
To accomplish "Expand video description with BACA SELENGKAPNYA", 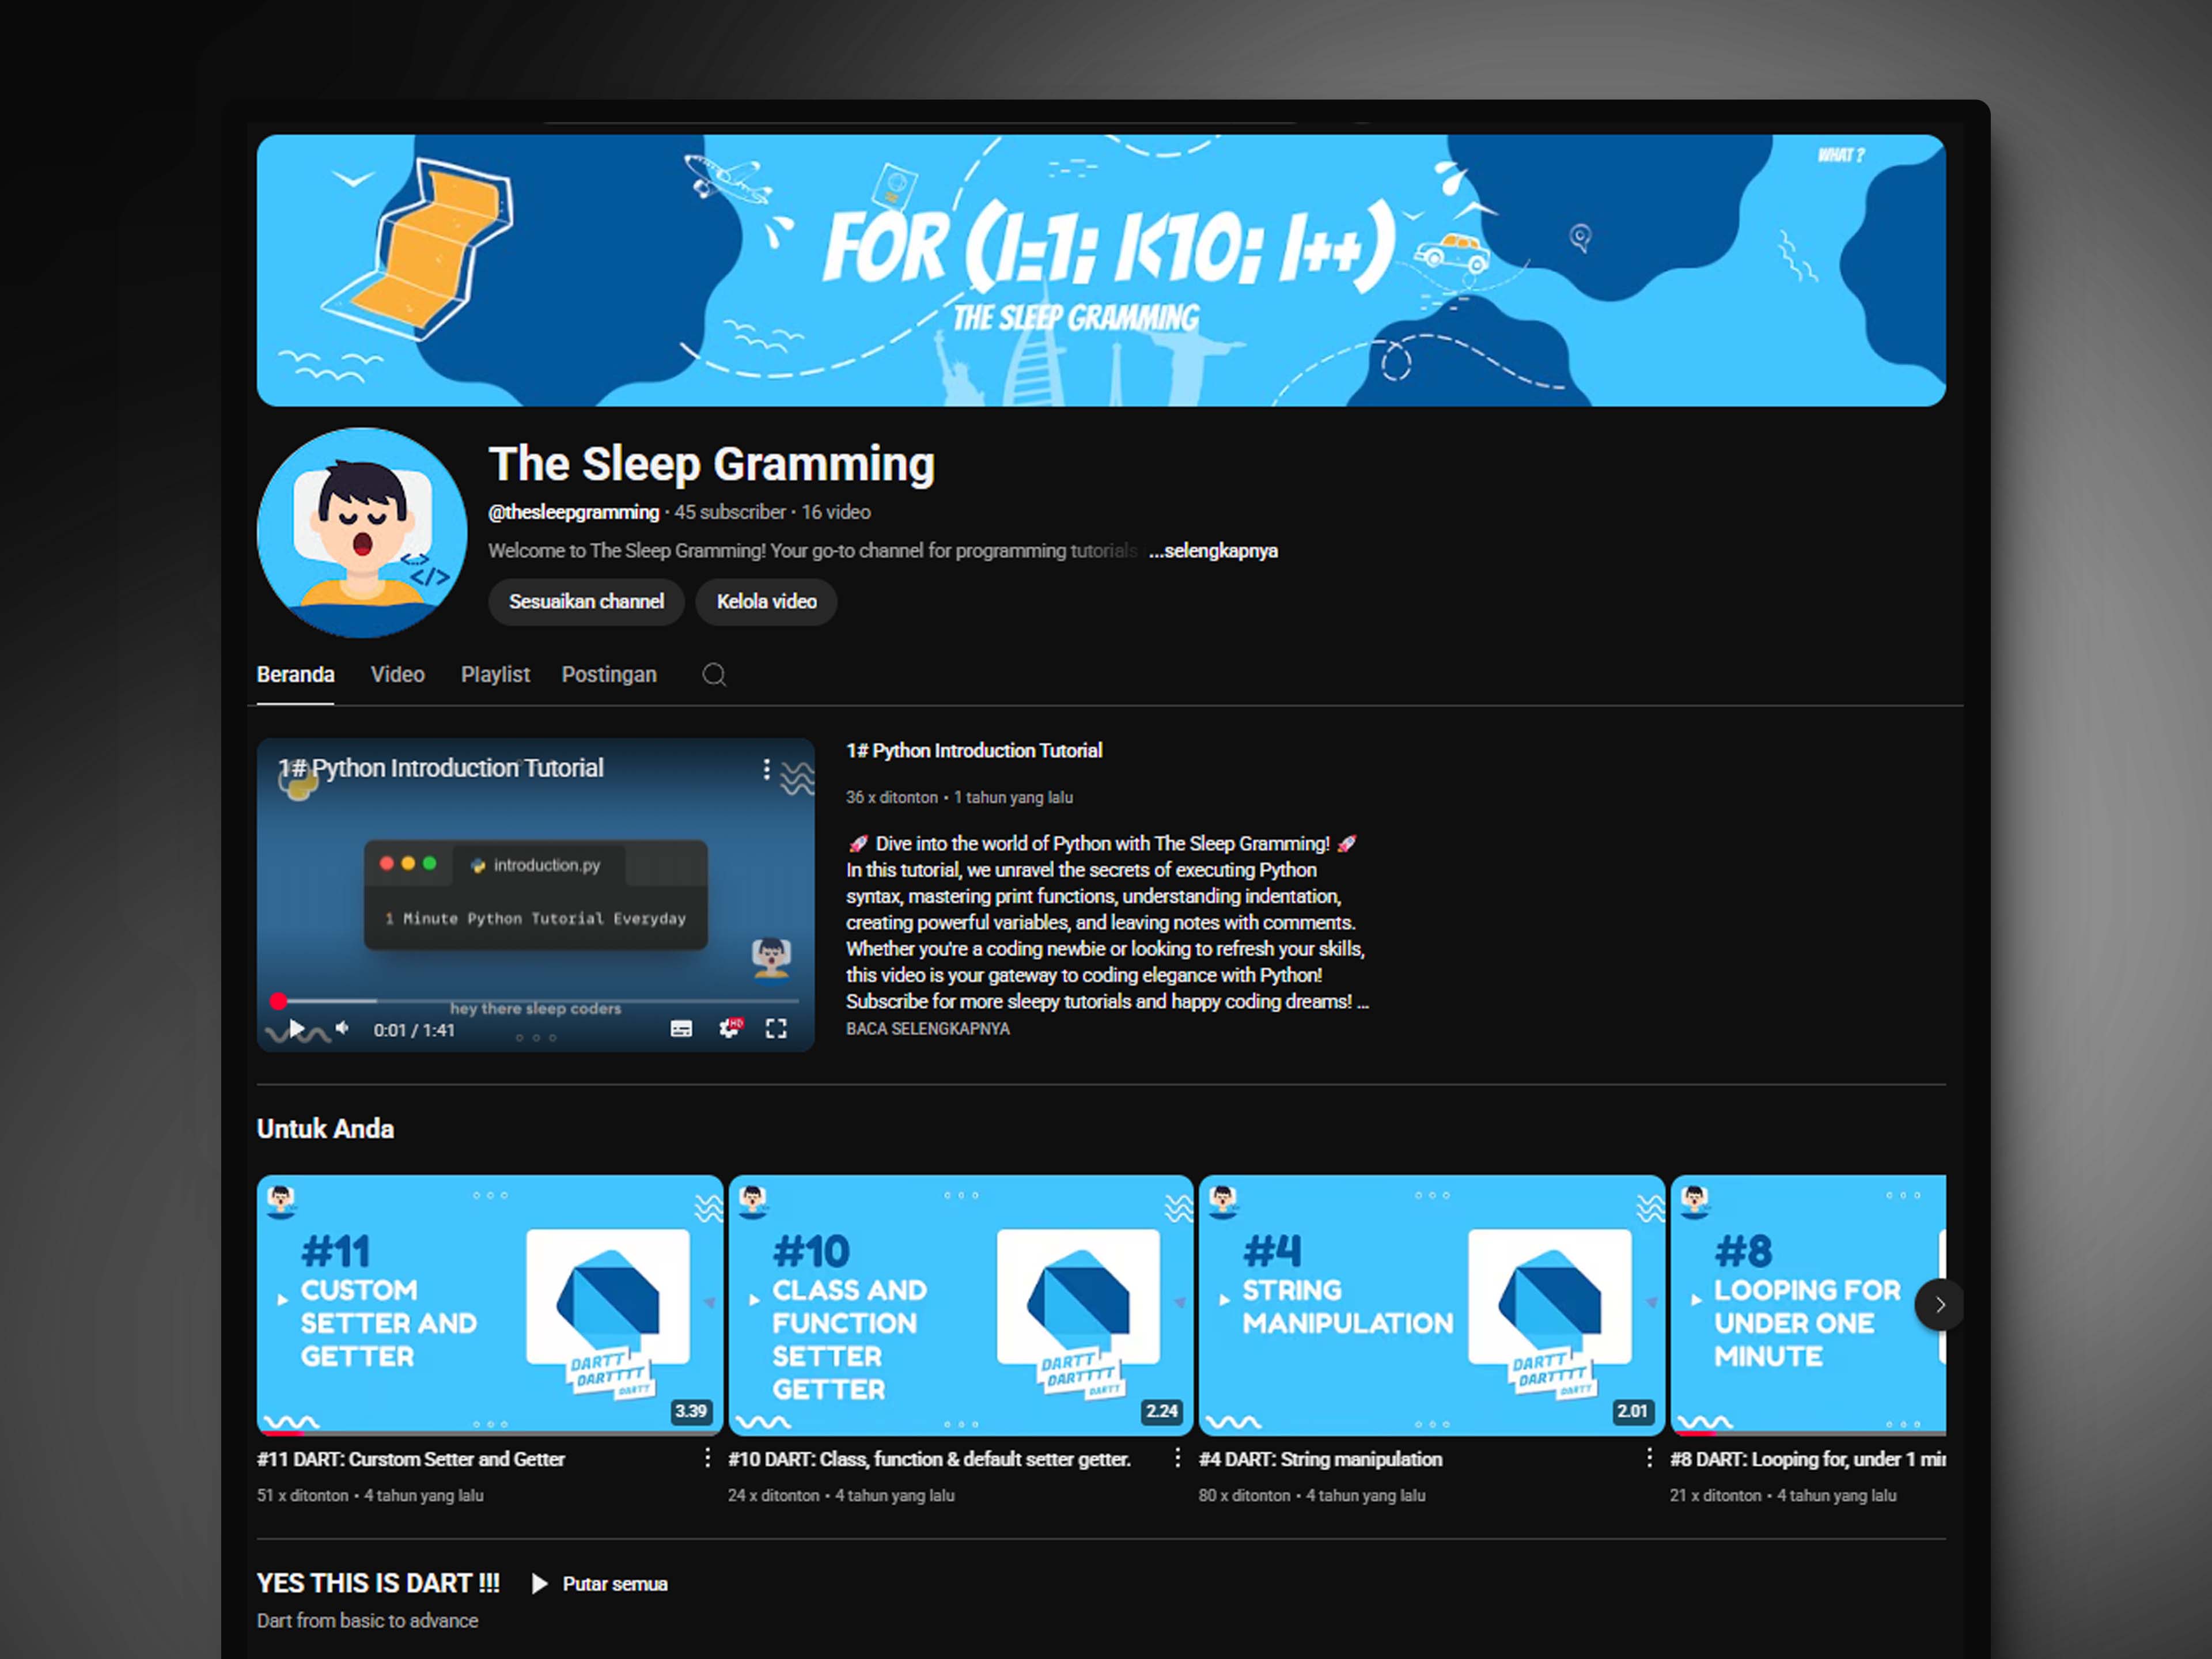I will click(928, 1029).
